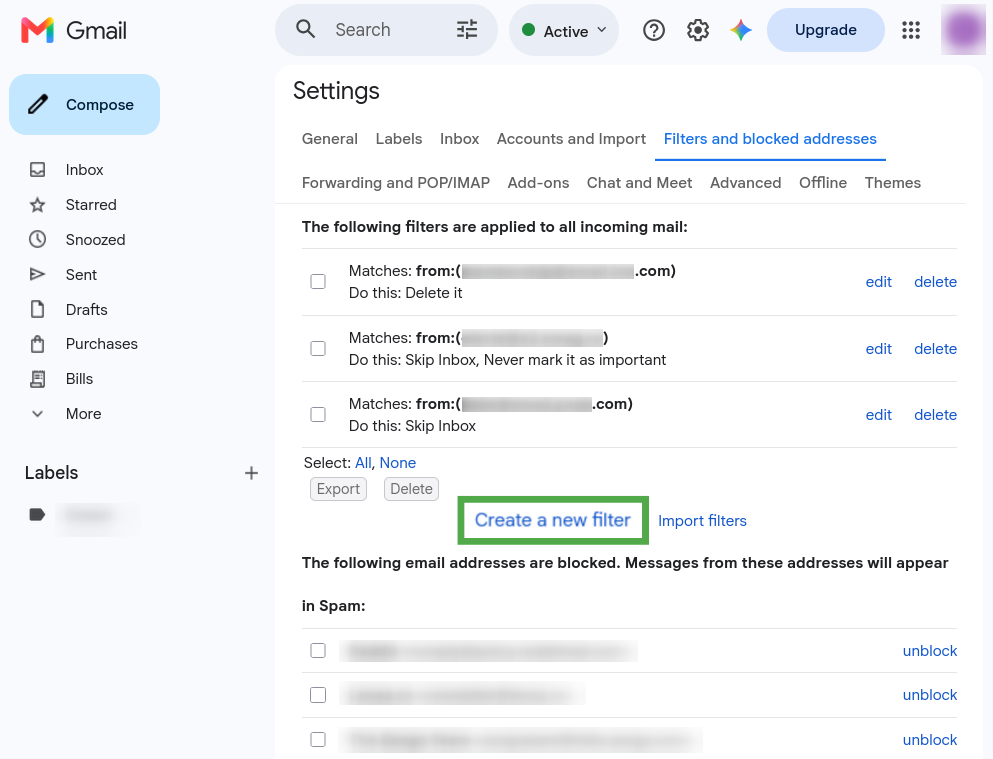The height and width of the screenshot is (759, 993).
Task: Click the Bills receipt icon
Action: pos(37,379)
